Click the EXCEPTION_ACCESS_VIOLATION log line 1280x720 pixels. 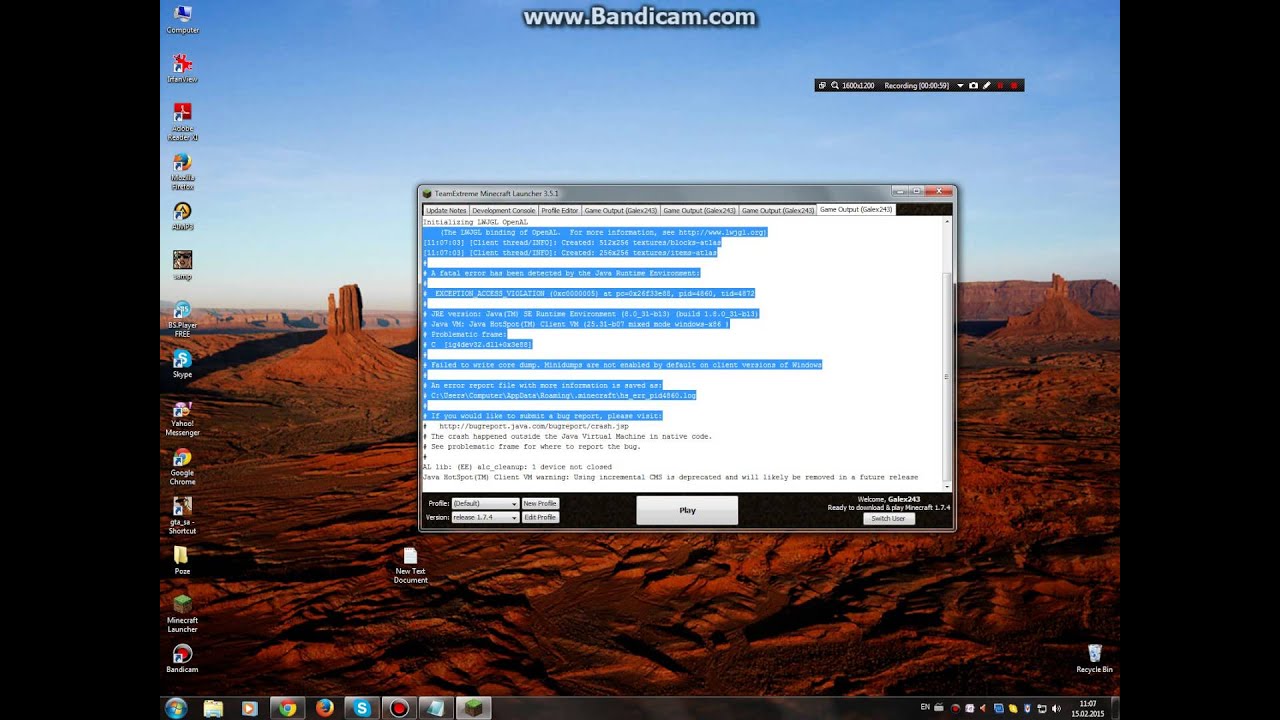[589, 293]
